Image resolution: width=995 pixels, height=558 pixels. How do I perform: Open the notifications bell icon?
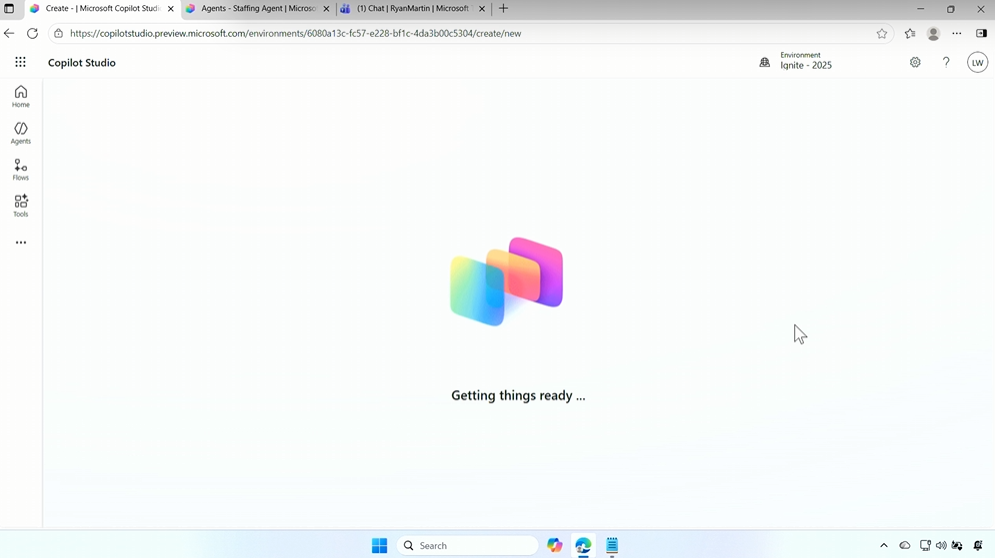[978, 545]
